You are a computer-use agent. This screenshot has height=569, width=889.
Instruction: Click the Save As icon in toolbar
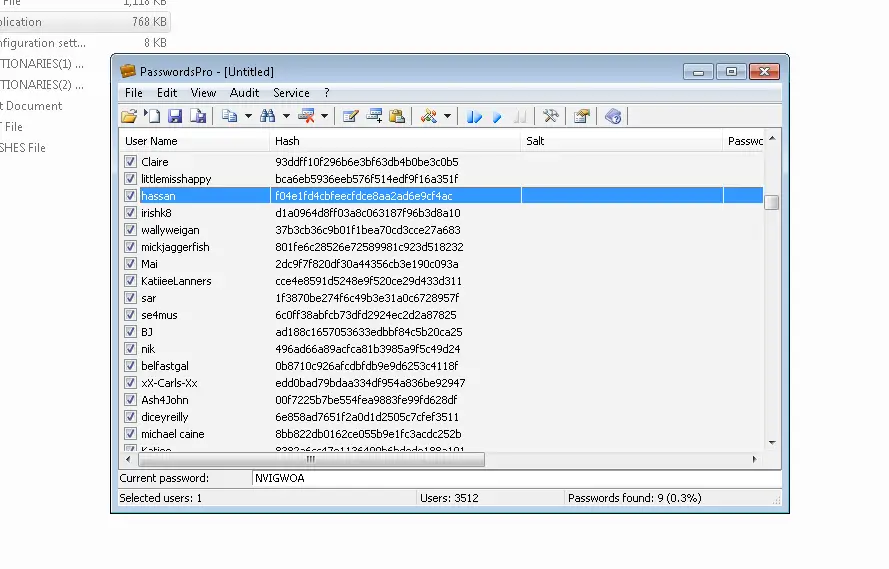pos(198,116)
